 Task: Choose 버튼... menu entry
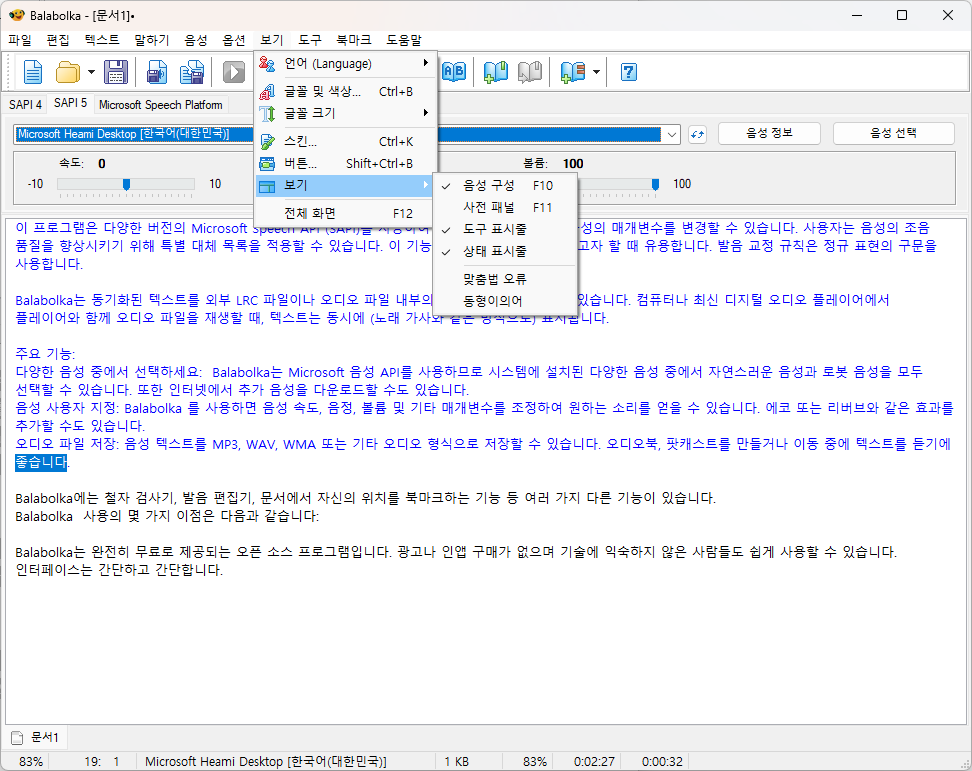point(346,164)
